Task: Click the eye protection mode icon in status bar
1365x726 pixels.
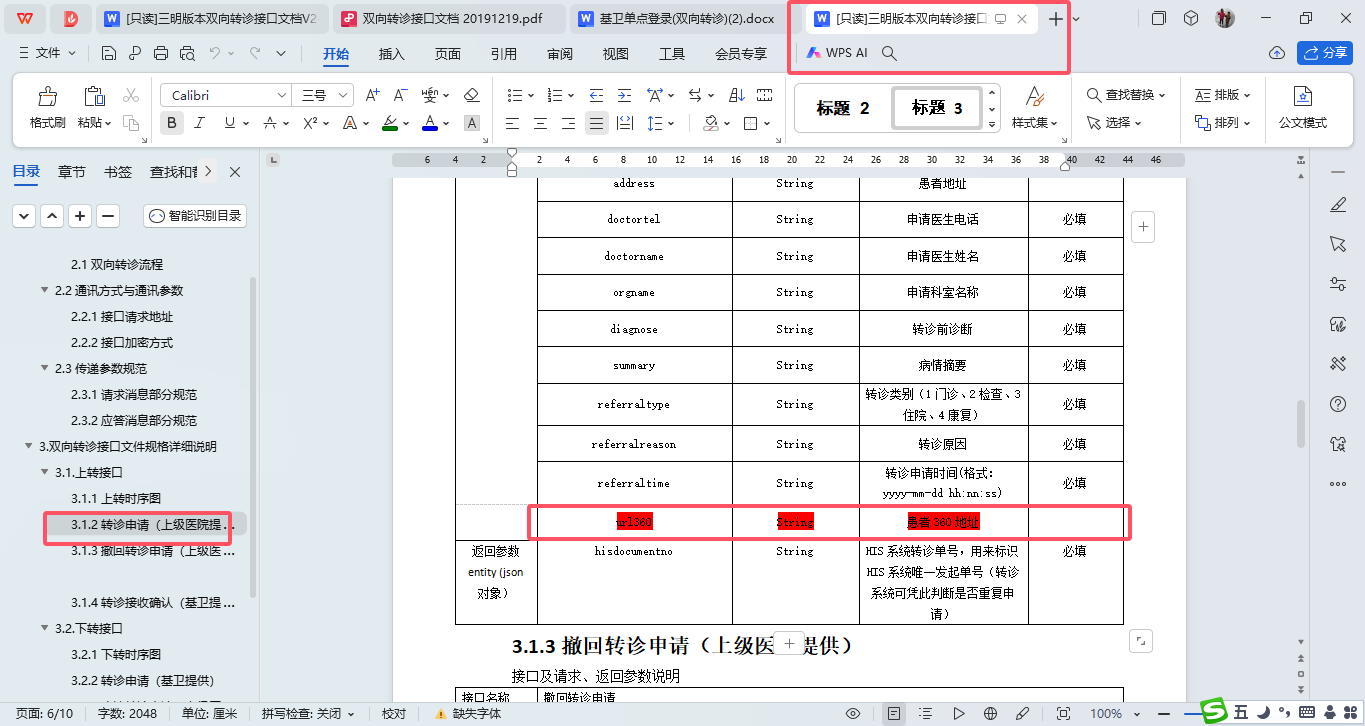Action: pos(853,713)
